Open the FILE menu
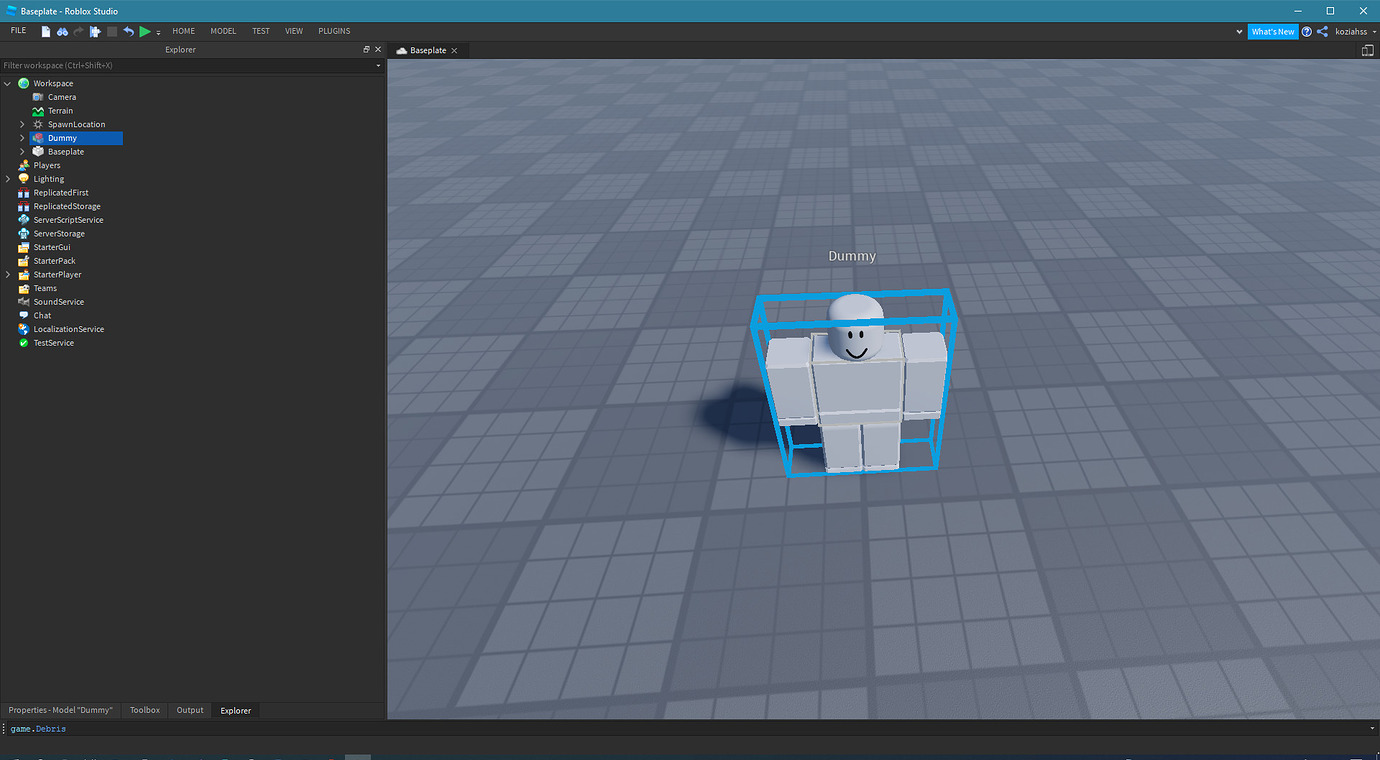 [17, 30]
